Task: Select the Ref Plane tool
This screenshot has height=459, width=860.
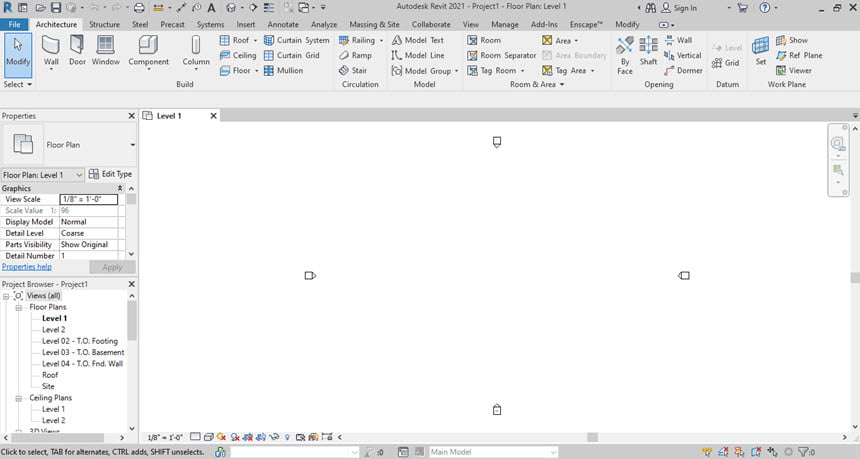Action: coord(799,55)
